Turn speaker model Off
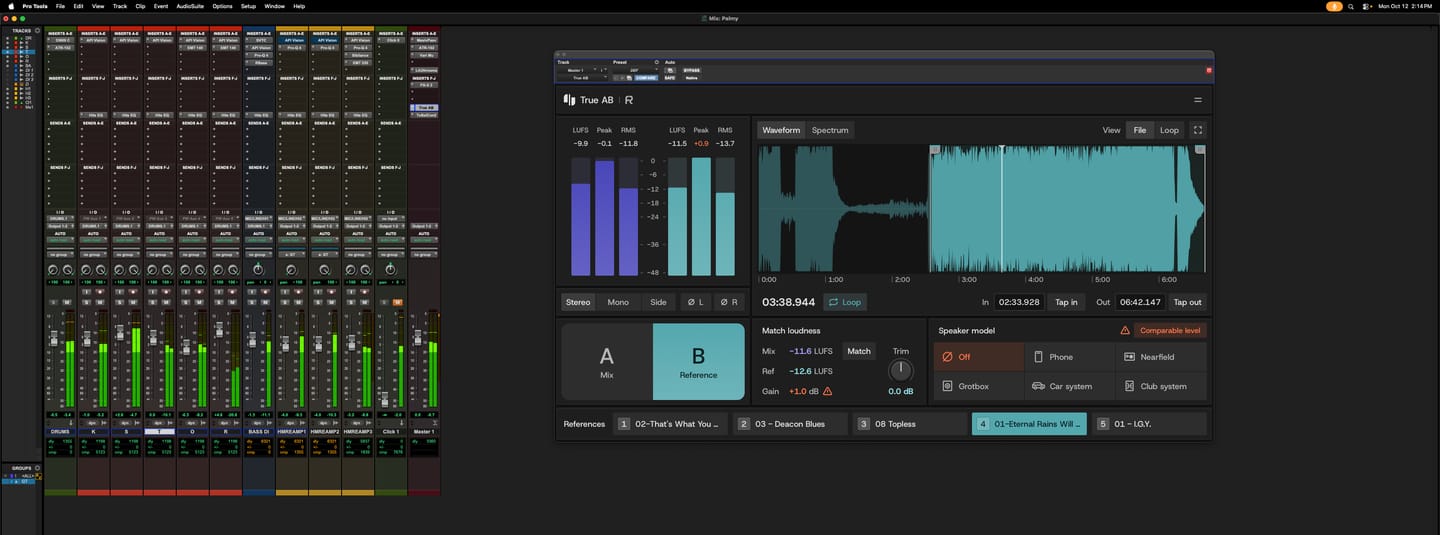 979,357
